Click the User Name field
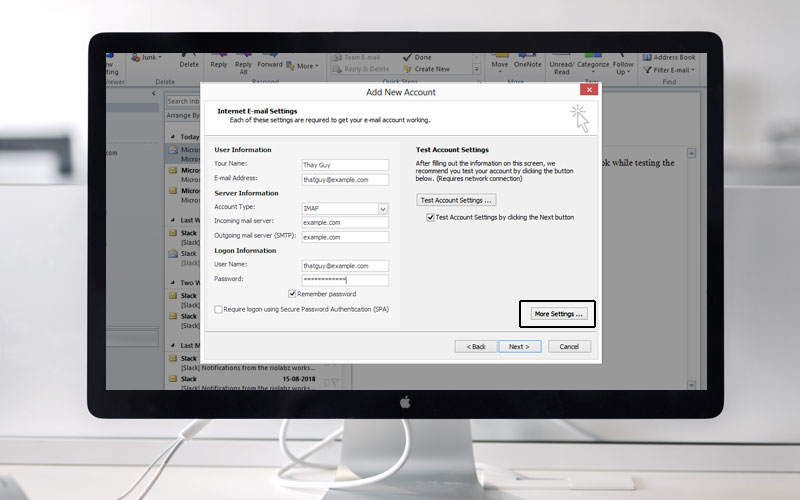This screenshot has height=500, width=800. coord(345,266)
